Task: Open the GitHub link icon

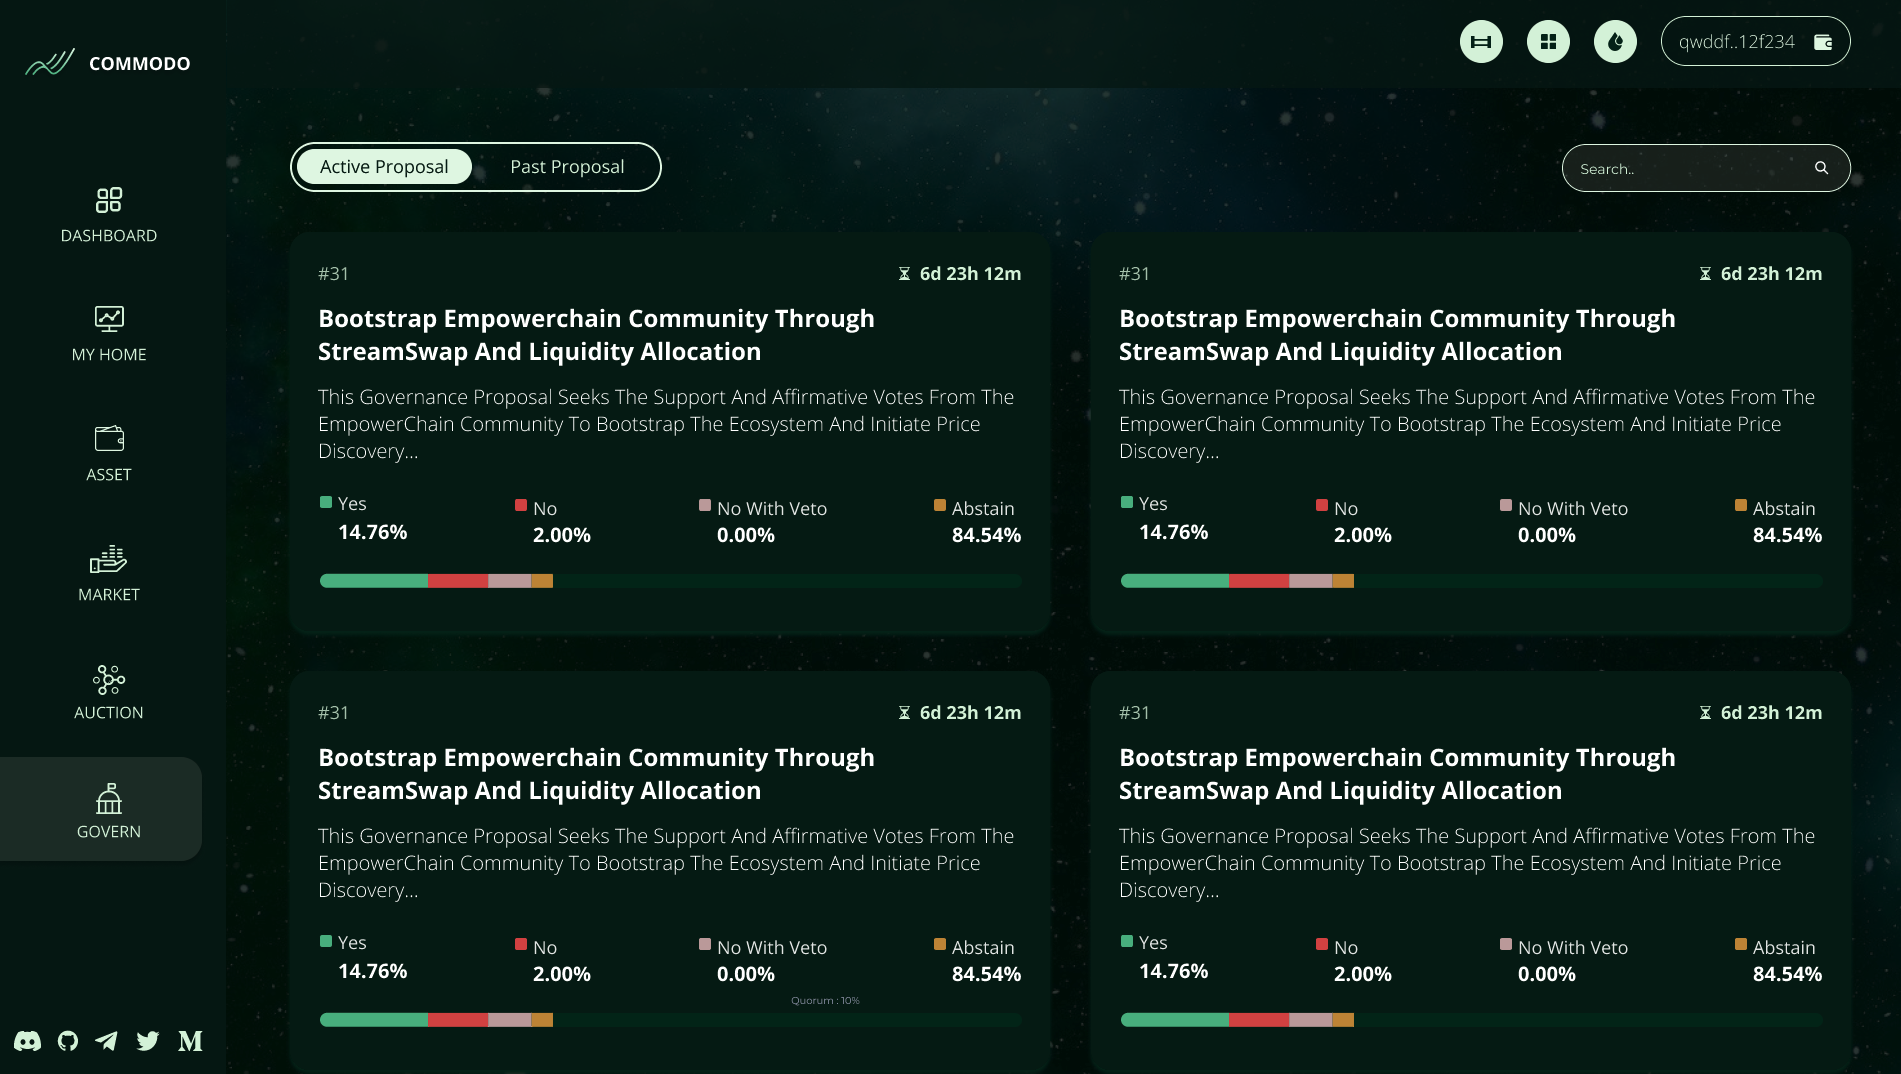Action: [x=68, y=1041]
